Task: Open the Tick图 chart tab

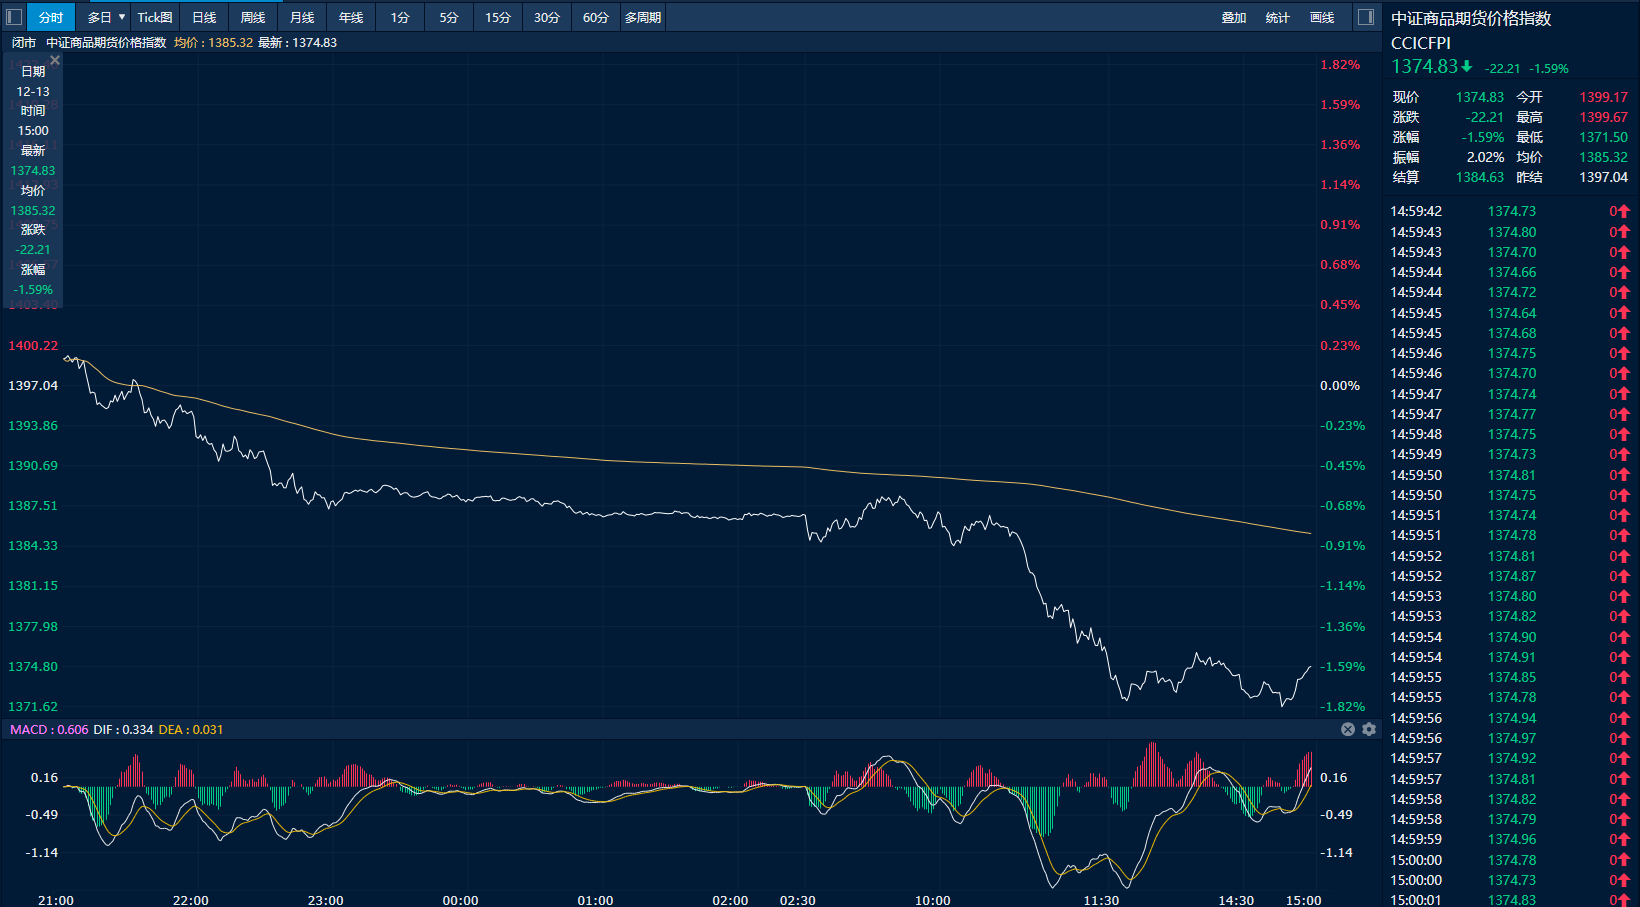Action: click(x=155, y=17)
